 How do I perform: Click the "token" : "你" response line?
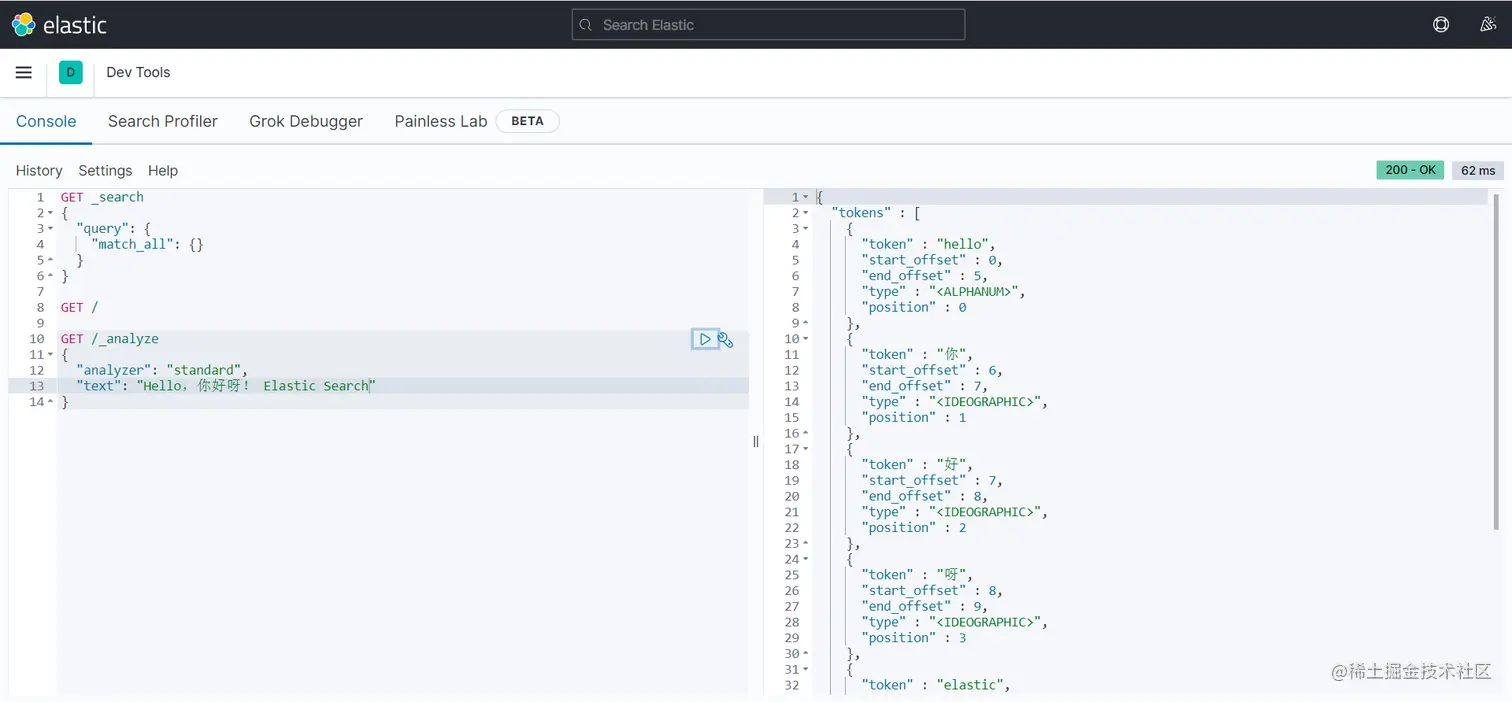click(917, 354)
